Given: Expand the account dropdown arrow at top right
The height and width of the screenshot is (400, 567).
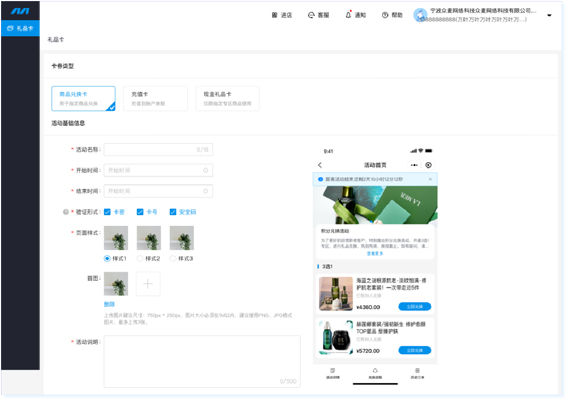Looking at the screenshot, I should 549,15.
